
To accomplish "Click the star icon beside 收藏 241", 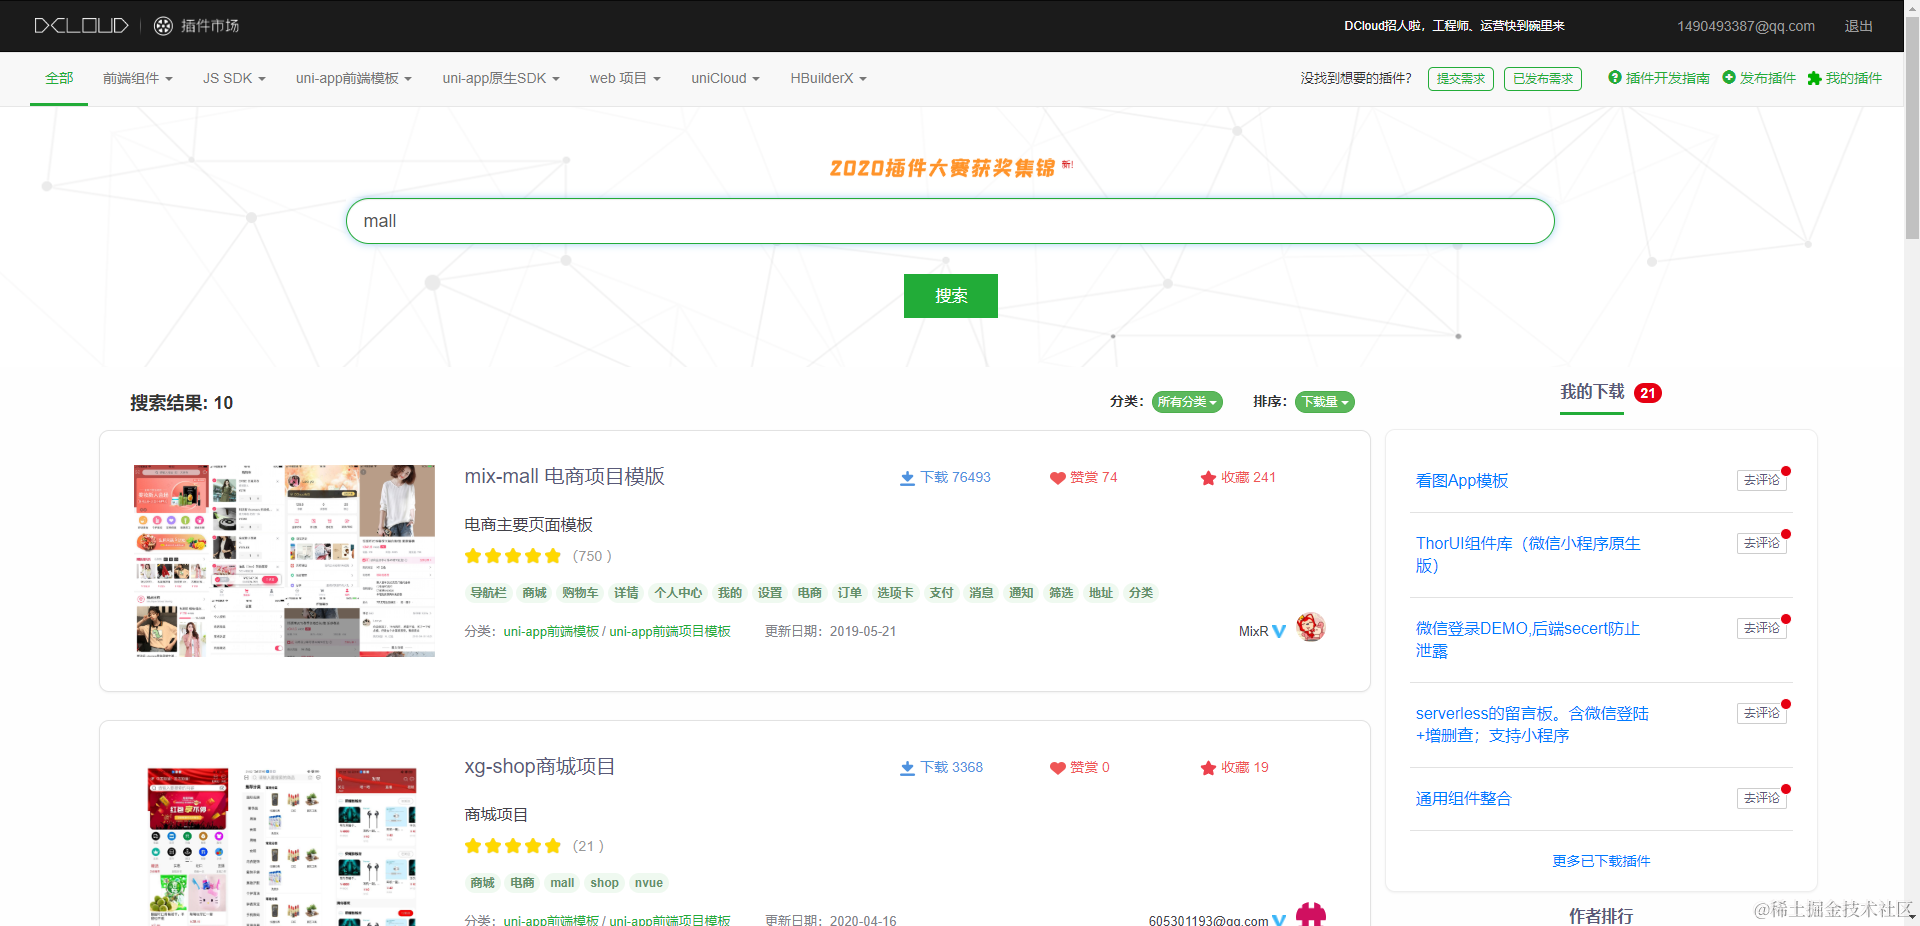I will coord(1208,478).
